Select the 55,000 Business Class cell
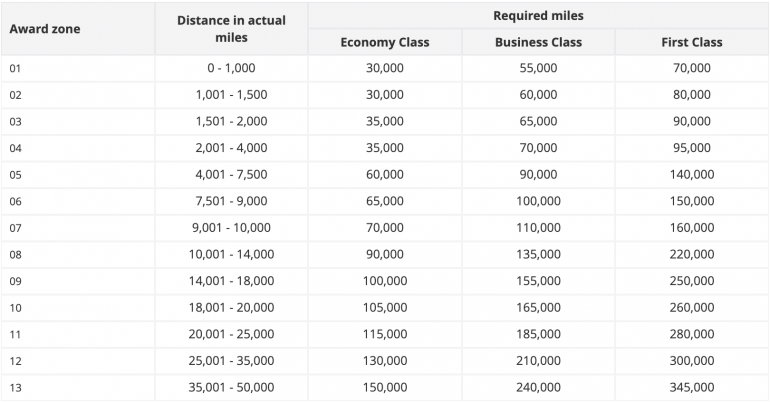 pos(538,68)
